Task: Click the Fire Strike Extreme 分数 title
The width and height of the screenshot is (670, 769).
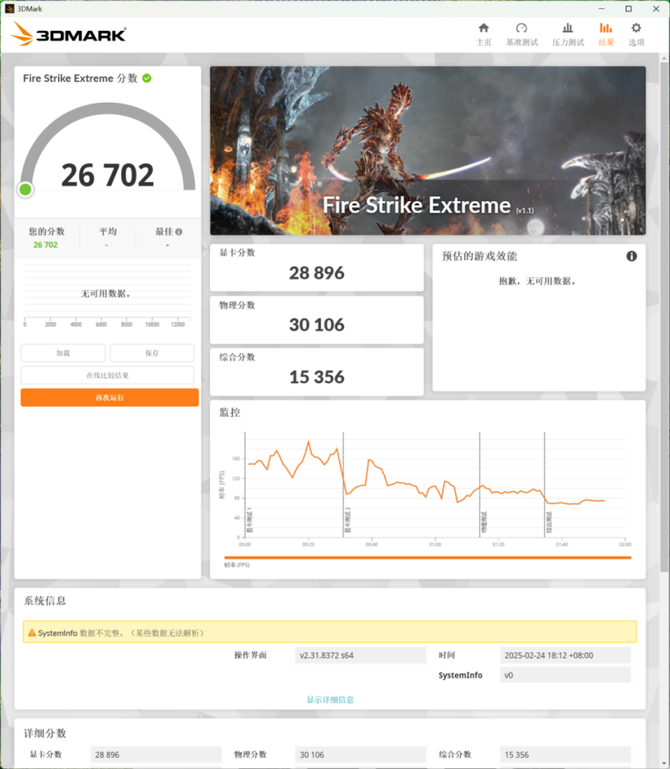Action: (80, 78)
